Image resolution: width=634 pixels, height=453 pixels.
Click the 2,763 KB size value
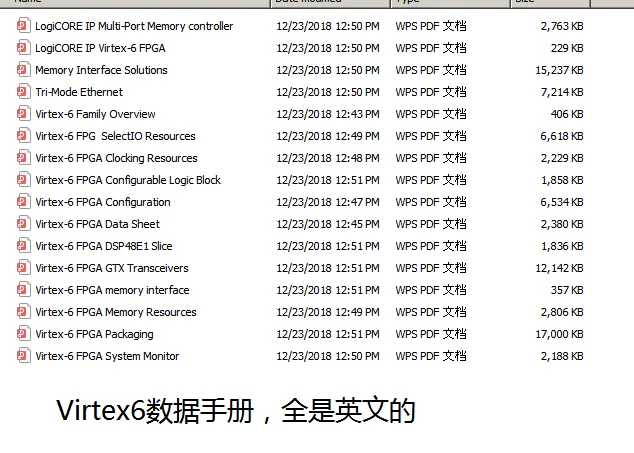562,26
